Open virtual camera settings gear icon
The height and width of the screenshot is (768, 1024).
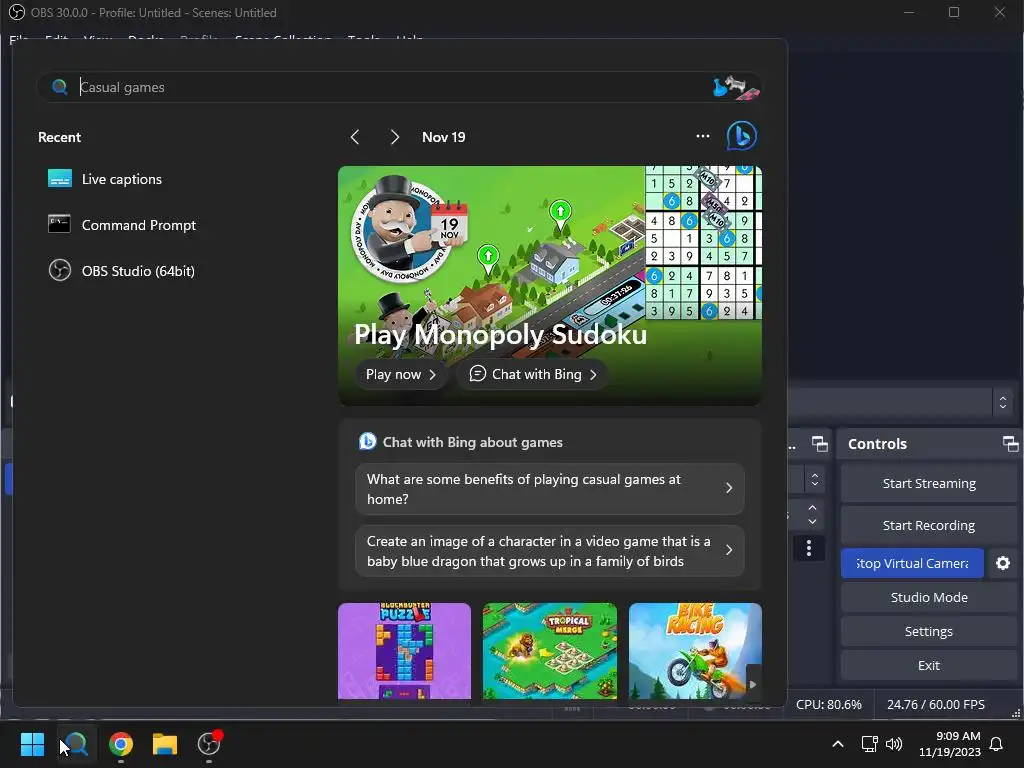point(1003,563)
